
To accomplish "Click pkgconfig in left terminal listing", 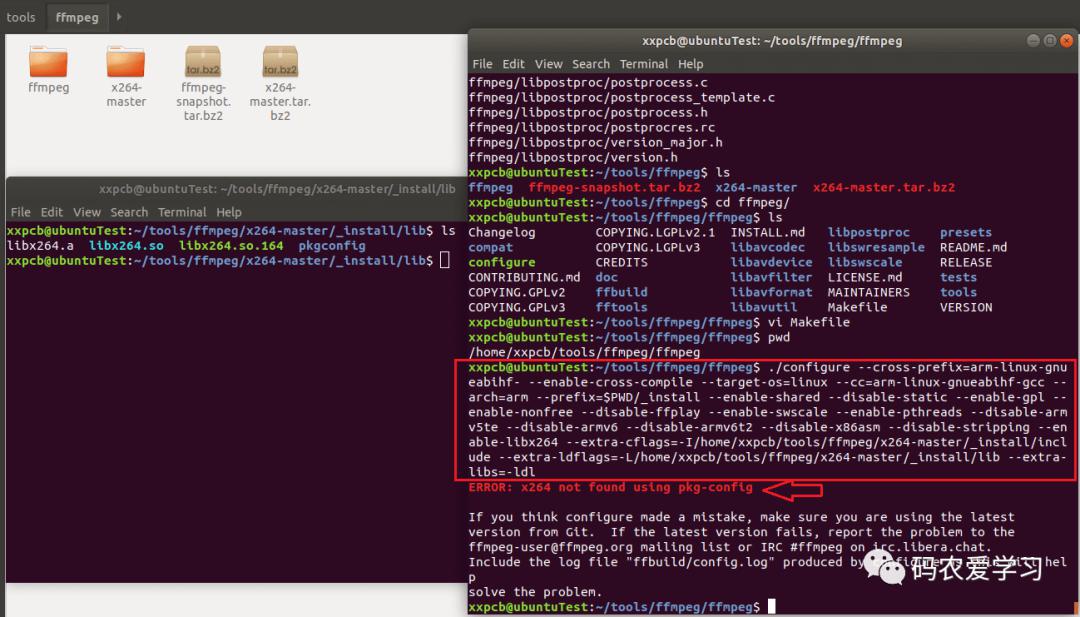I will click(x=333, y=246).
